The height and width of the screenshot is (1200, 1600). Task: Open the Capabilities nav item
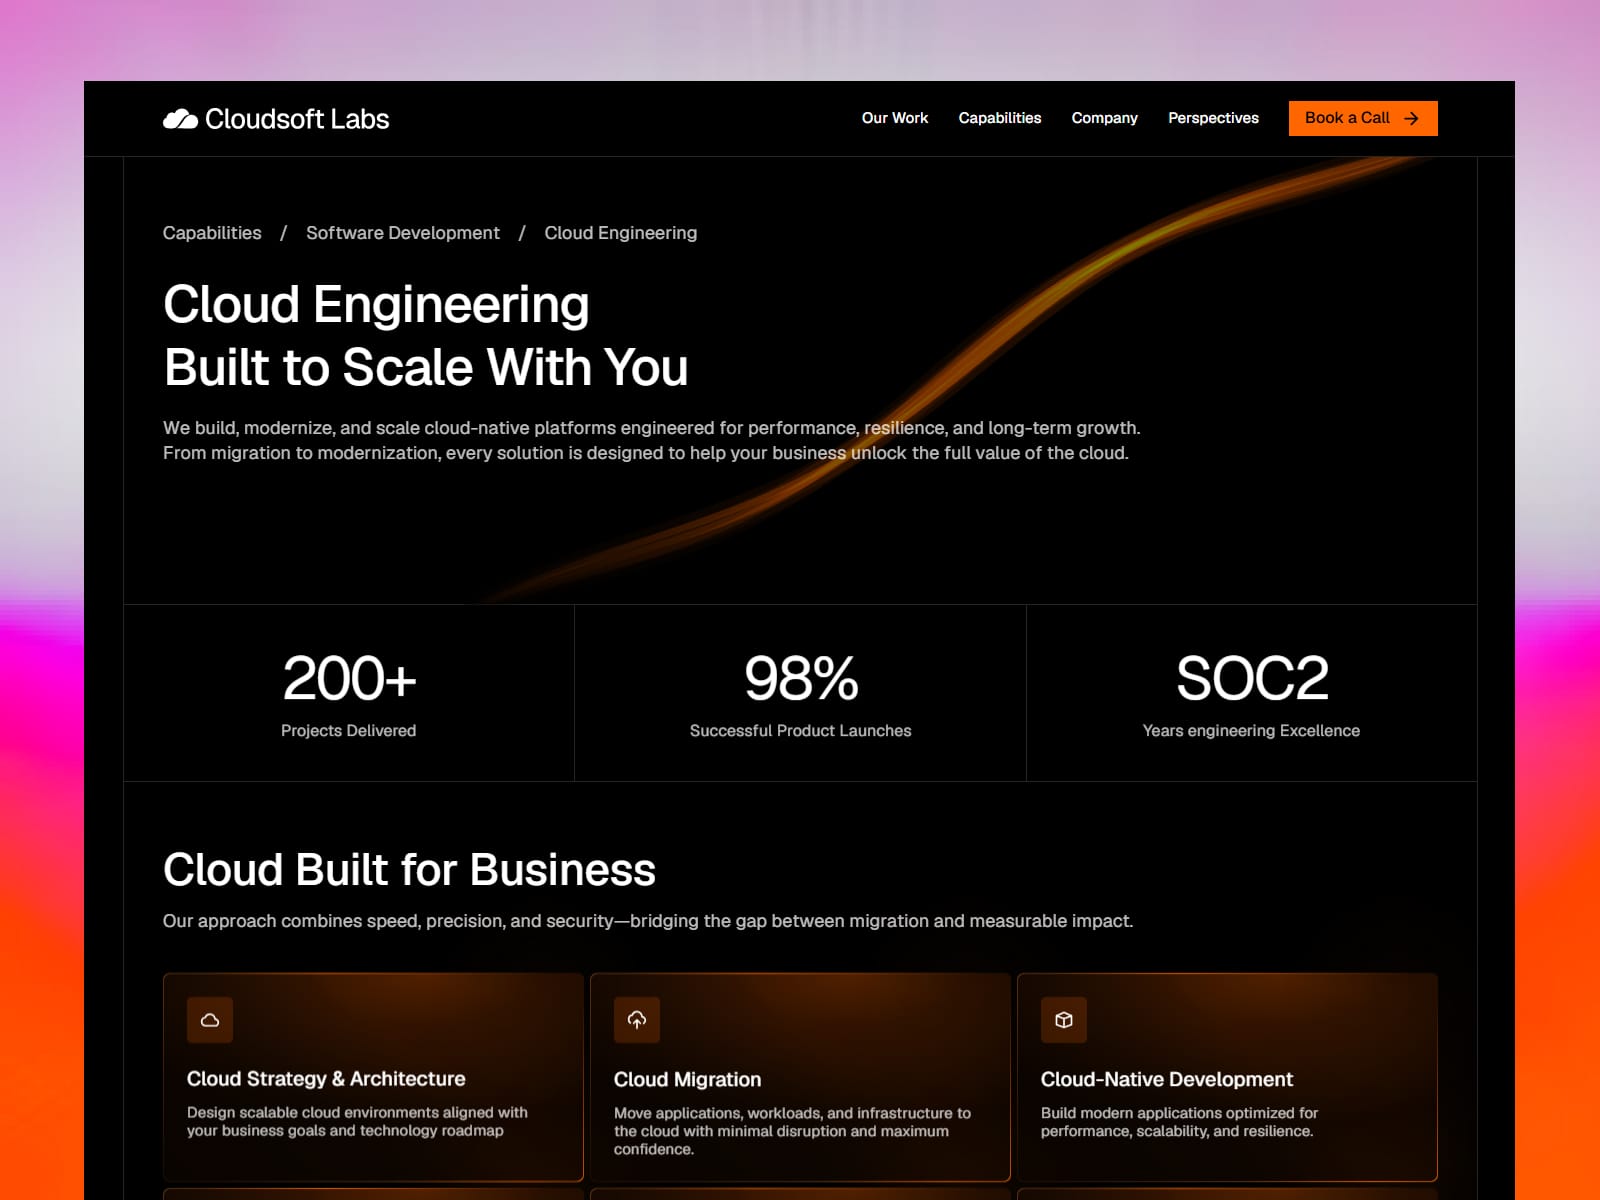[1000, 118]
